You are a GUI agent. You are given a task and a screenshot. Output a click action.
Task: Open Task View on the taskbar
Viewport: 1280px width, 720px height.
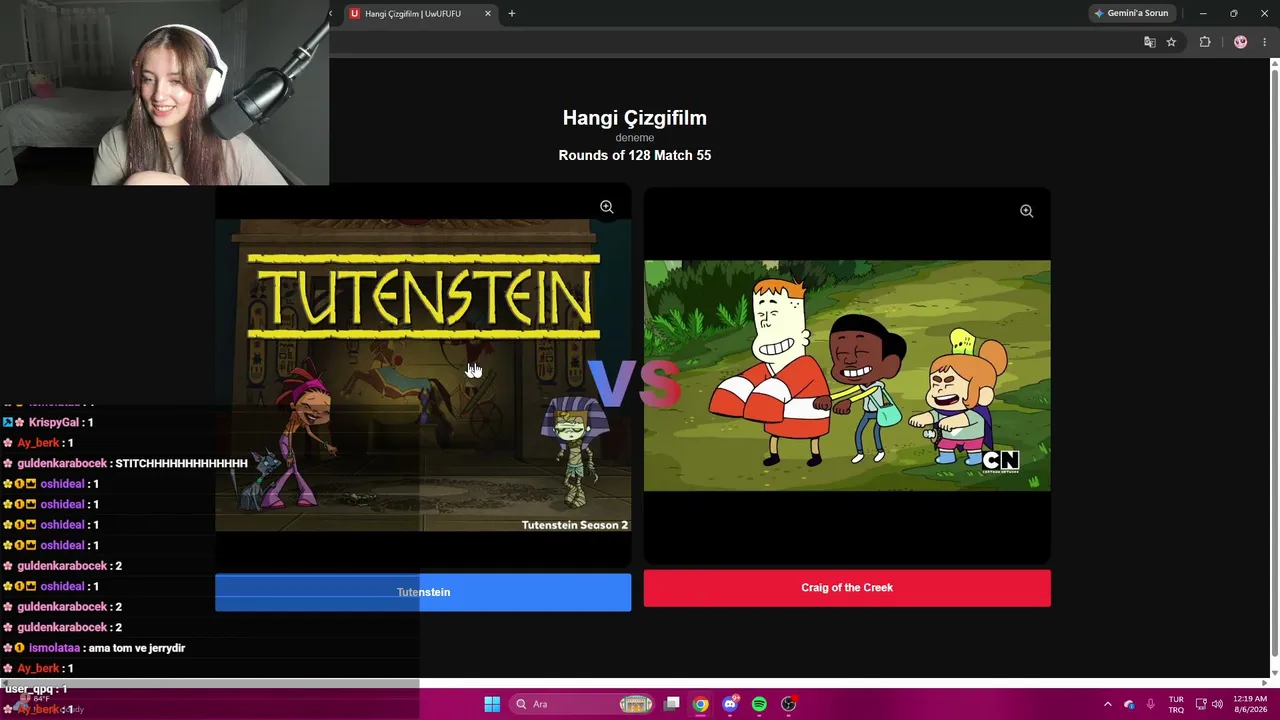pos(672,704)
